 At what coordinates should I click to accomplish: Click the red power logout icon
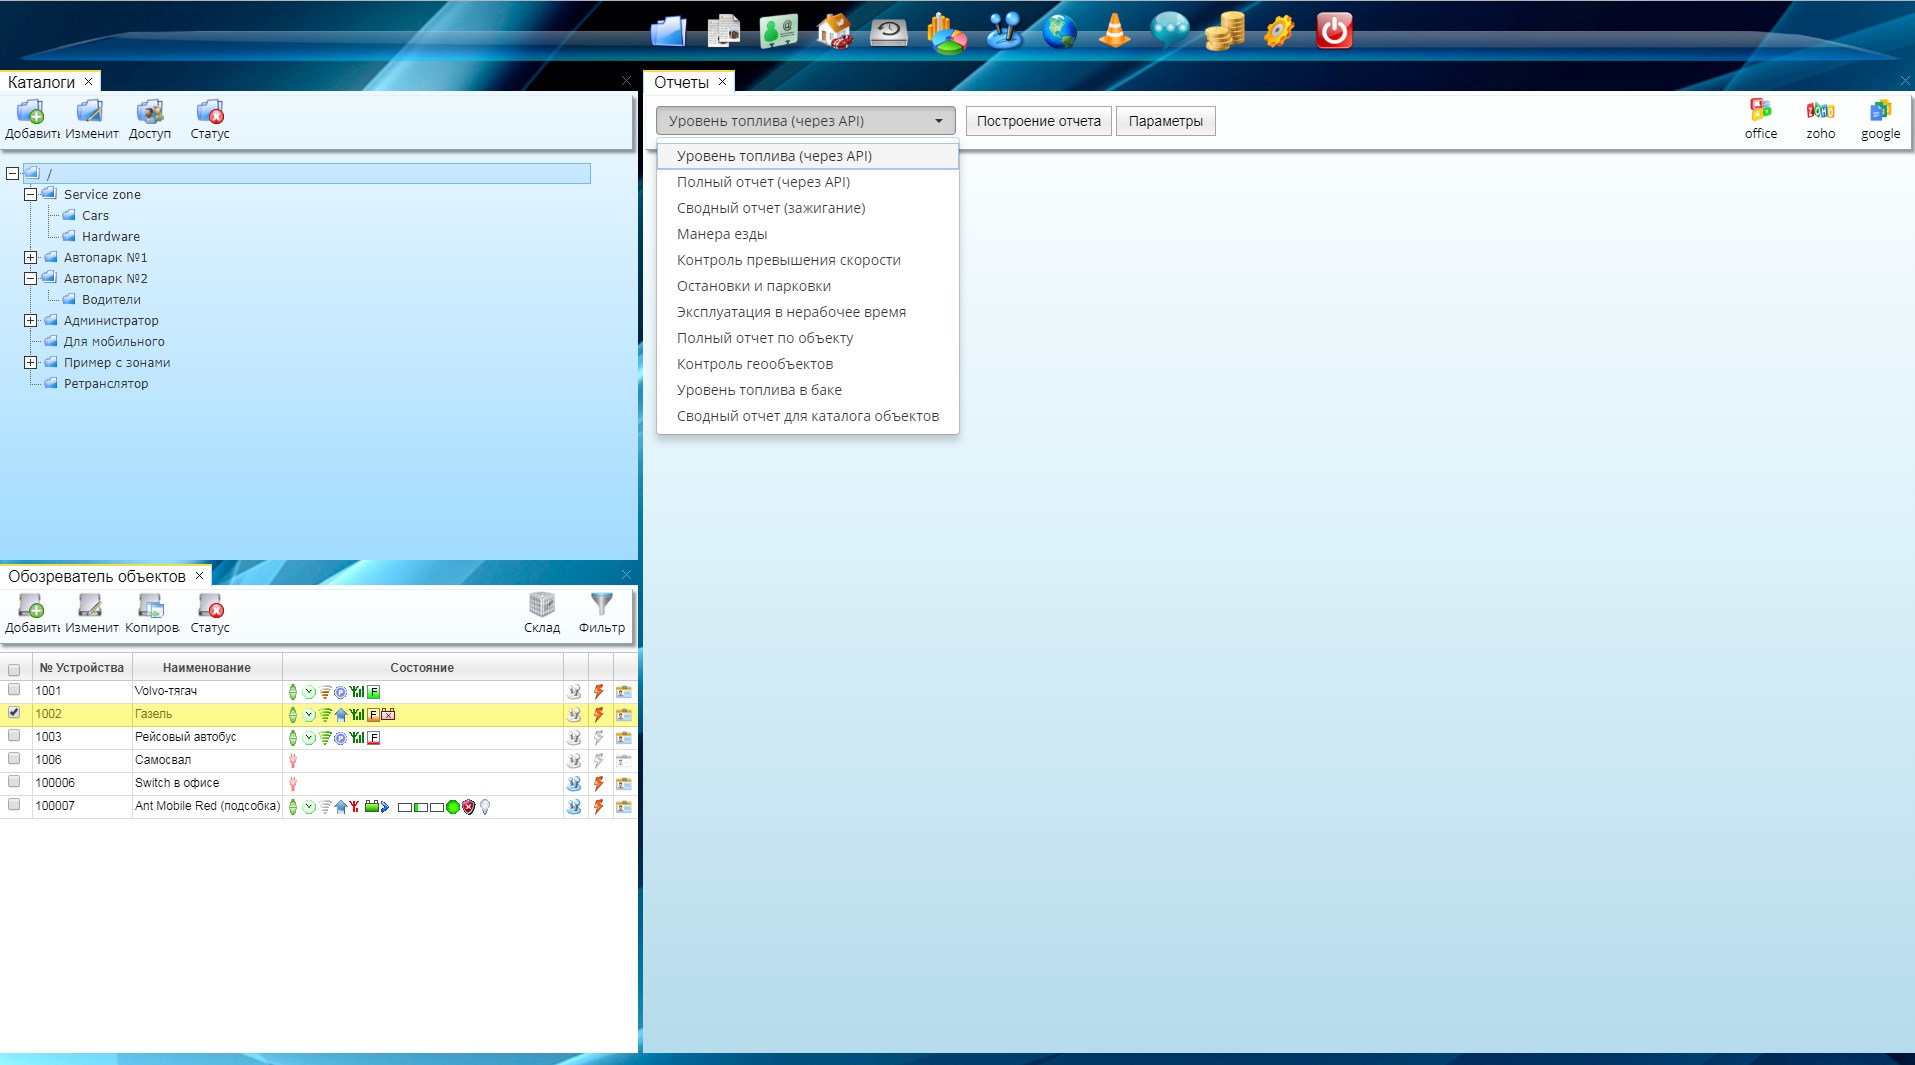(1334, 31)
